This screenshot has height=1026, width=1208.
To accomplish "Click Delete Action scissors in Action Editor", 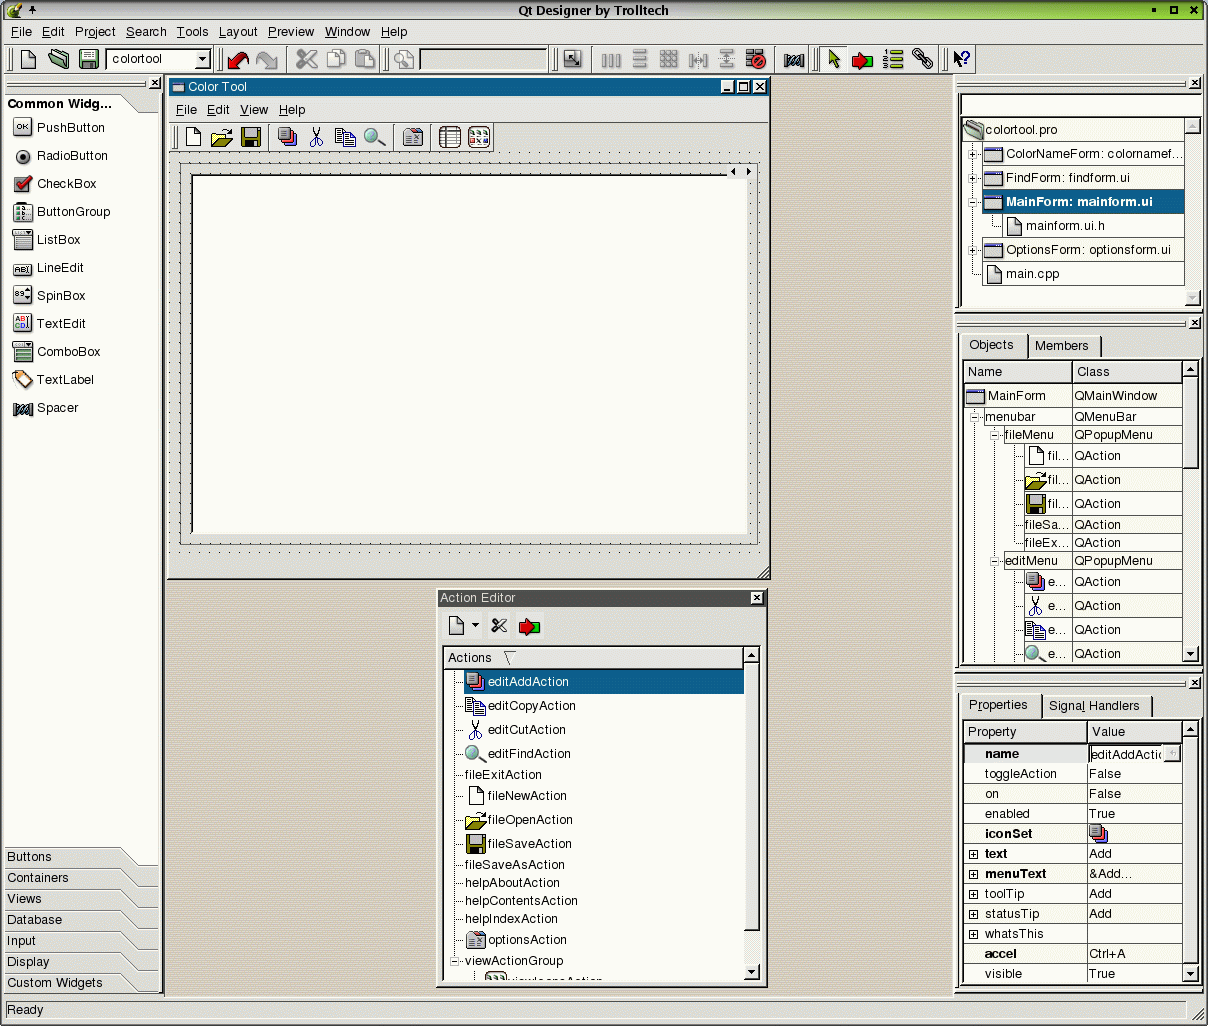I will pos(499,626).
